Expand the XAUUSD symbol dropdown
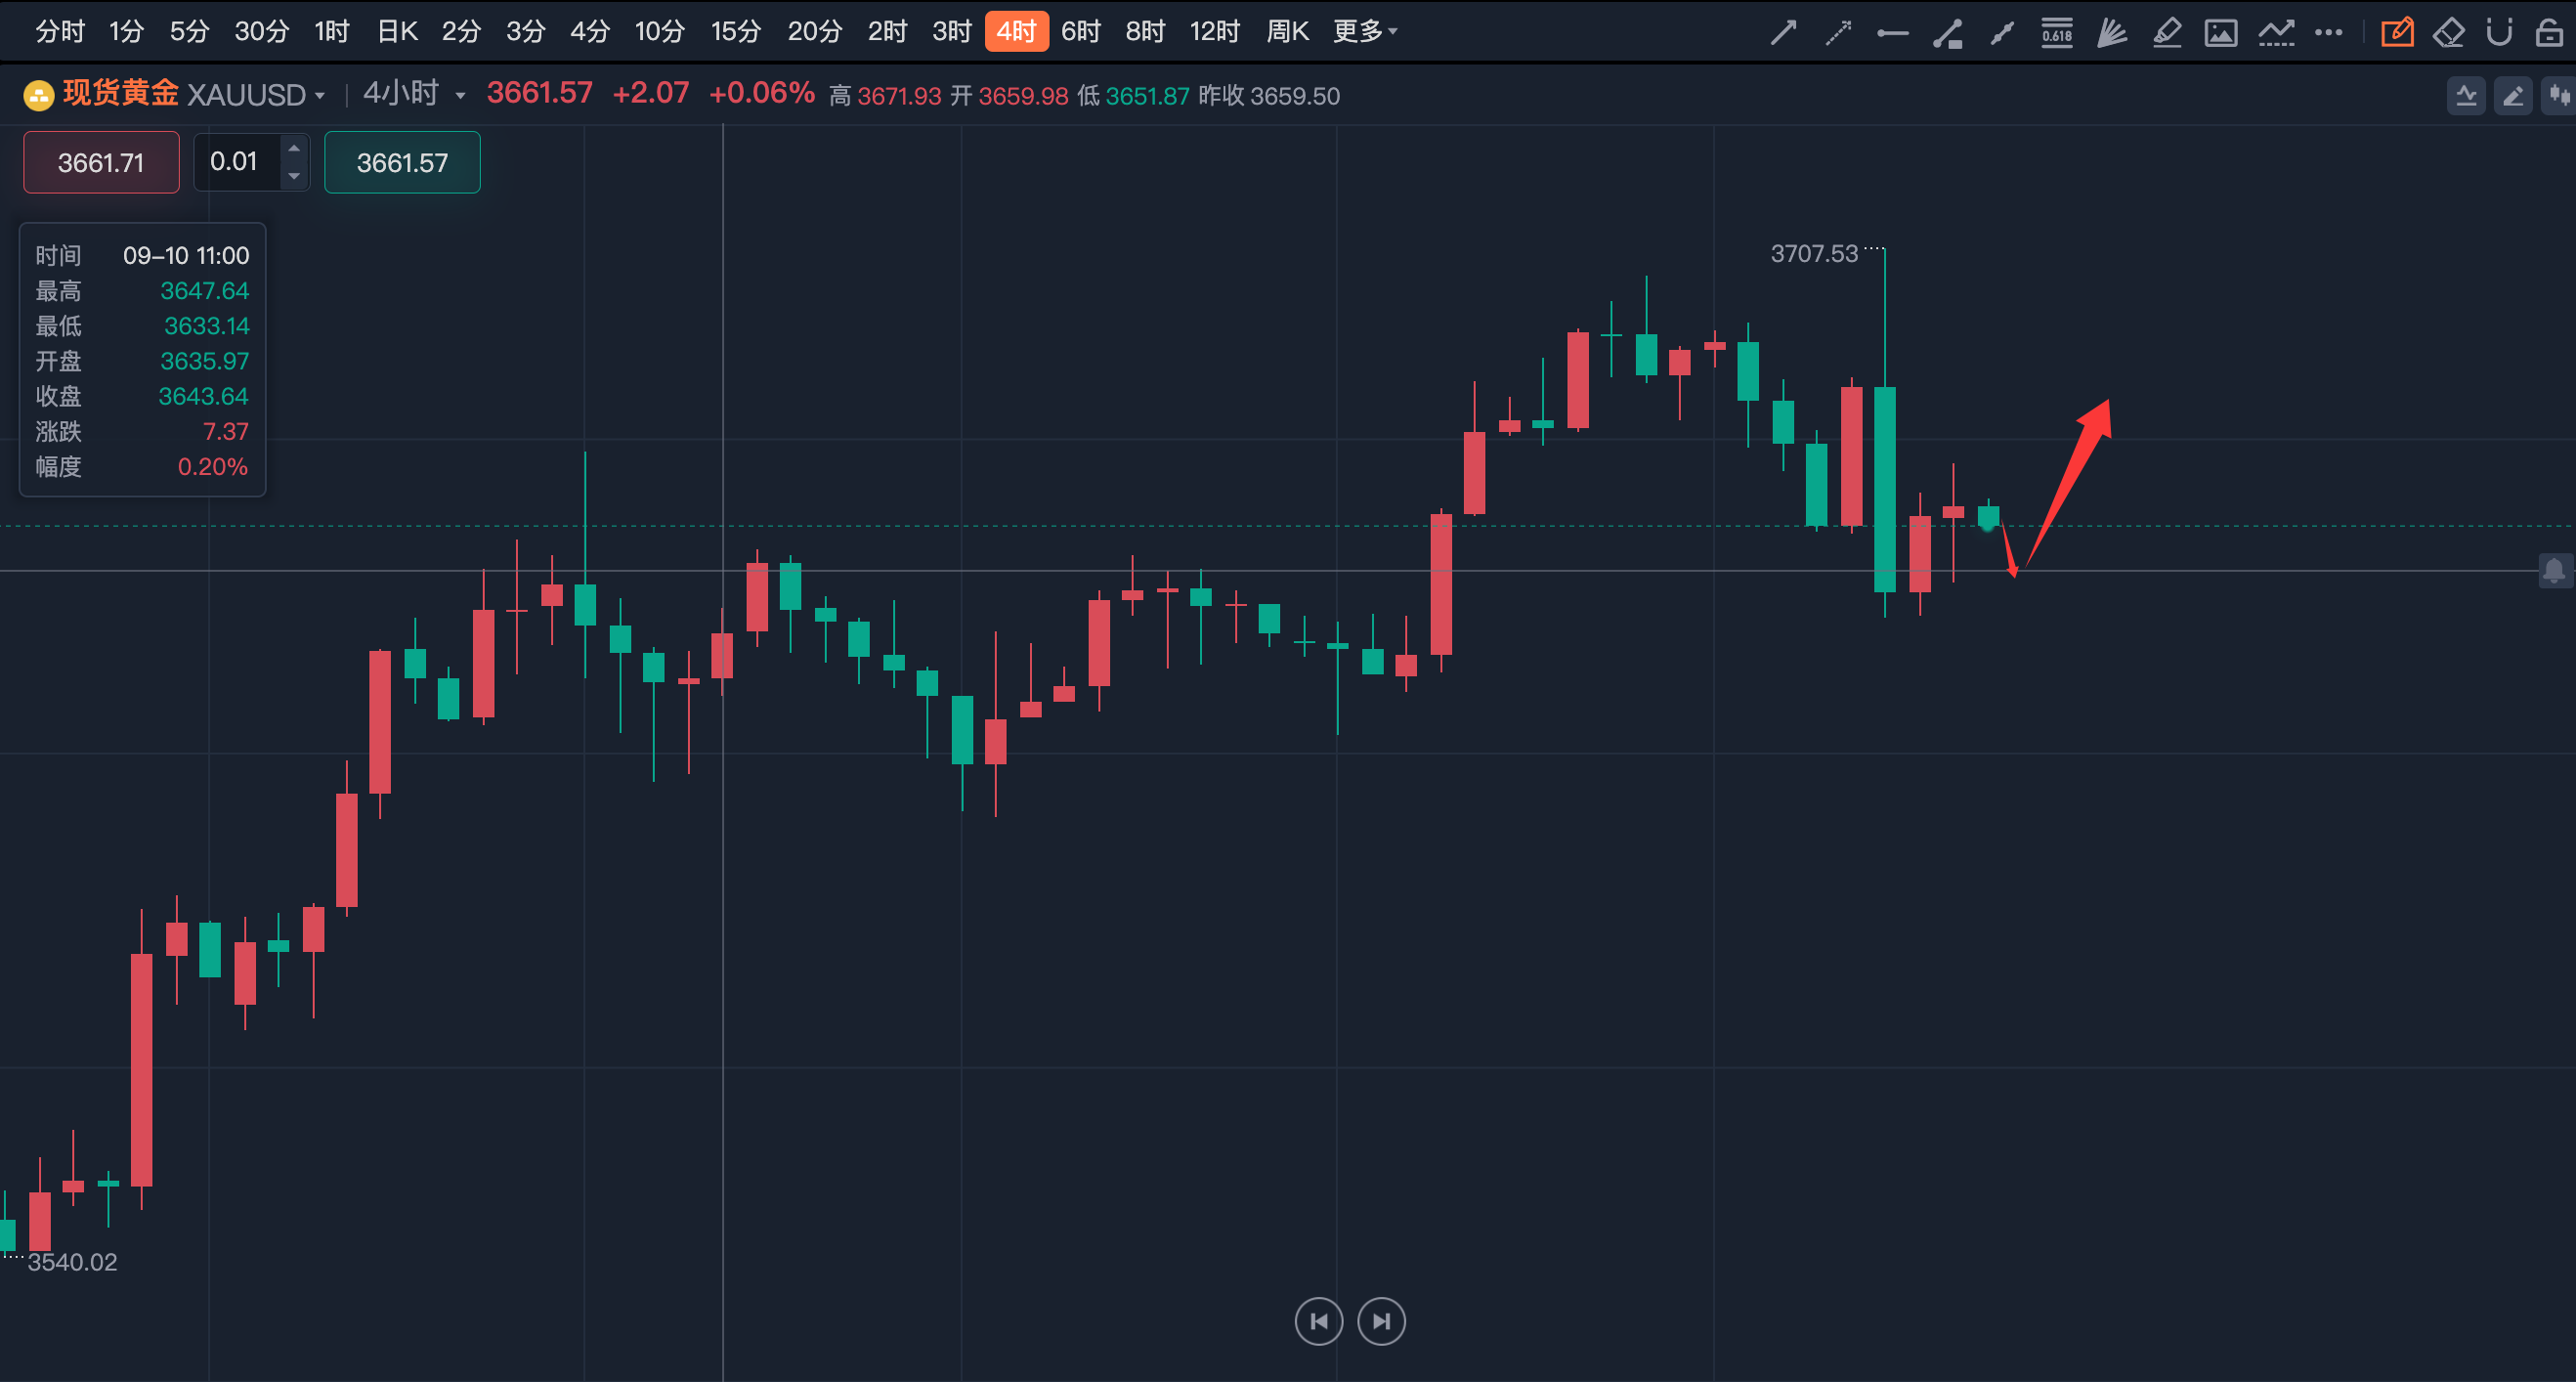The height and width of the screenshot is (1382, 2576). pyautogui.click(x=320, y=96)
